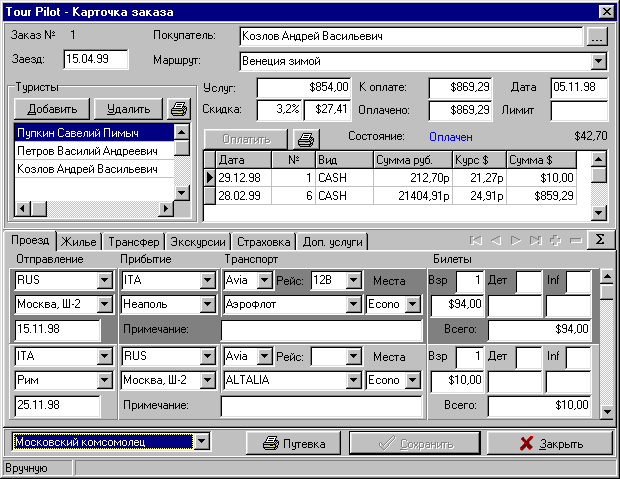Screen dimensions: 620x479
Task: Click the Удалить tourist button
Action: tap(129, 109)
